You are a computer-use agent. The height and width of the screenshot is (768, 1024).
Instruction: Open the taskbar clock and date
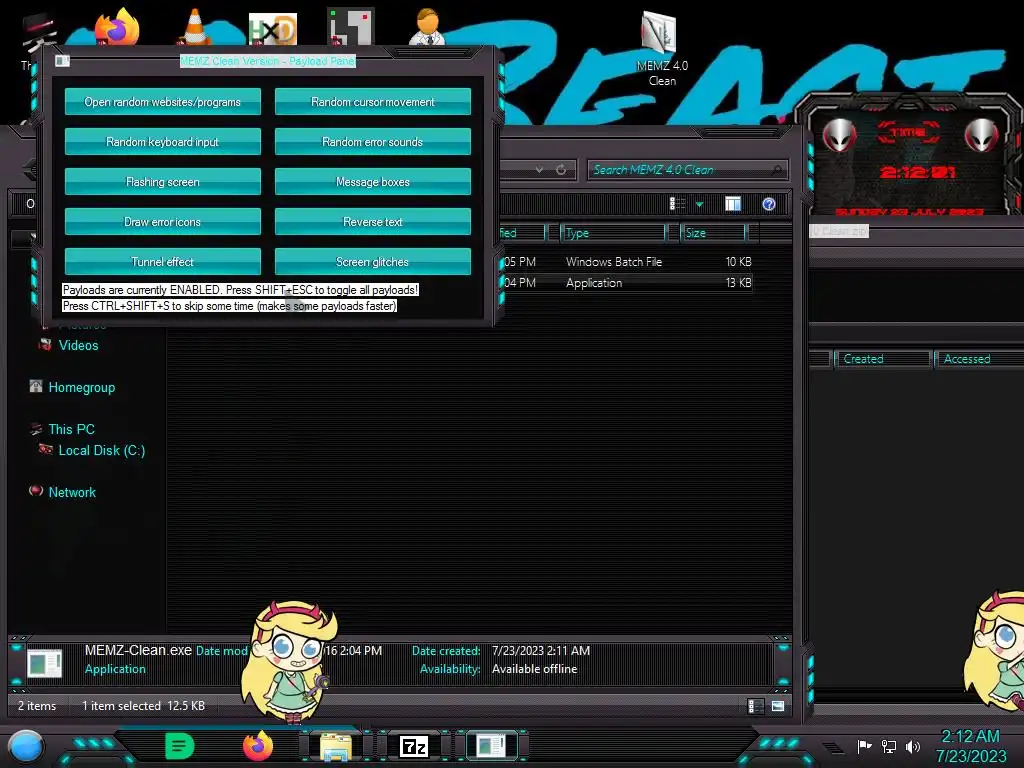[x=971, y=746]
